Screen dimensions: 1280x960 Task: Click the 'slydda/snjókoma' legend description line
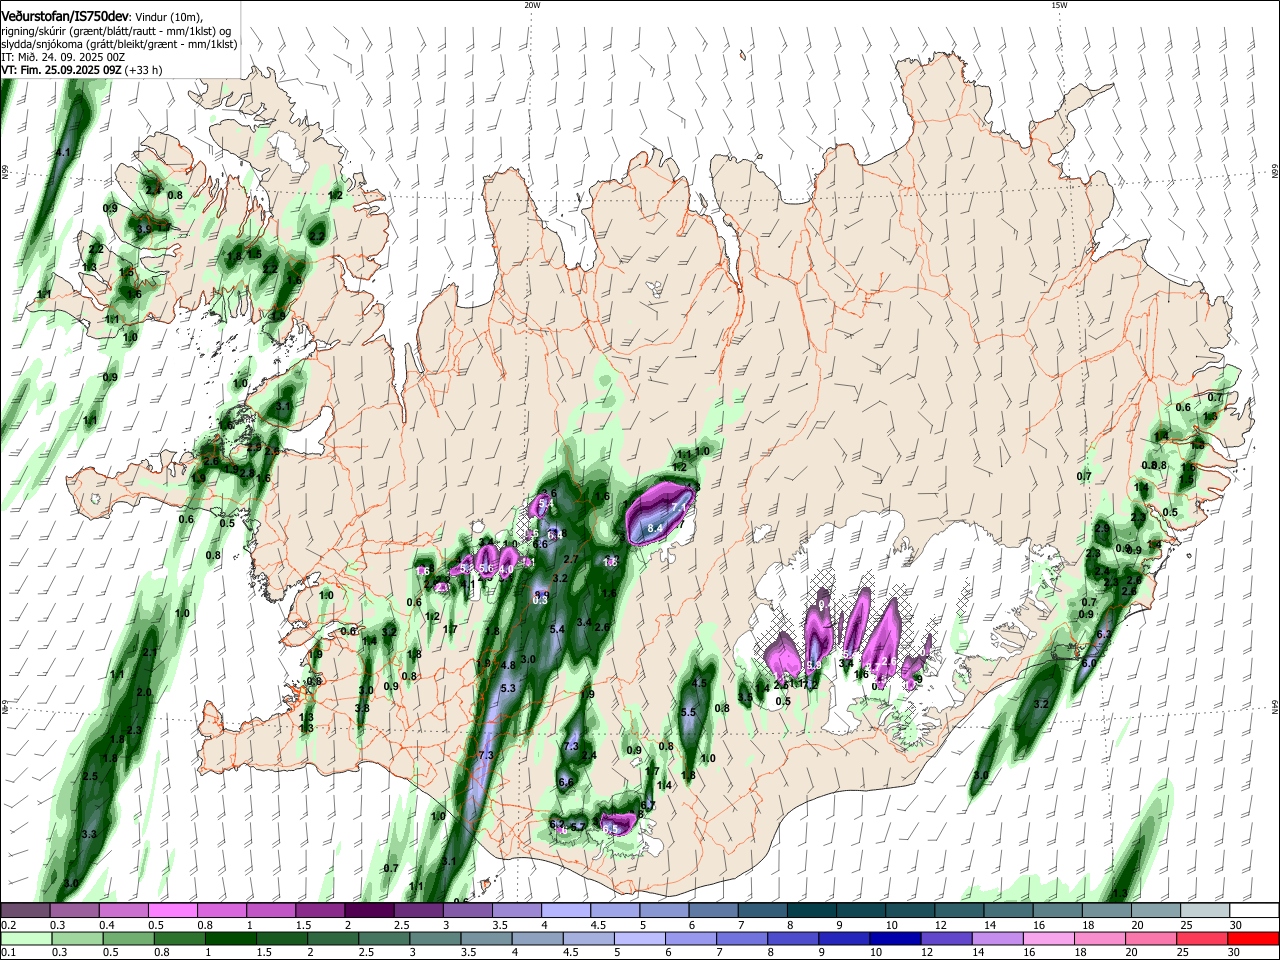[x=119, y=44]
